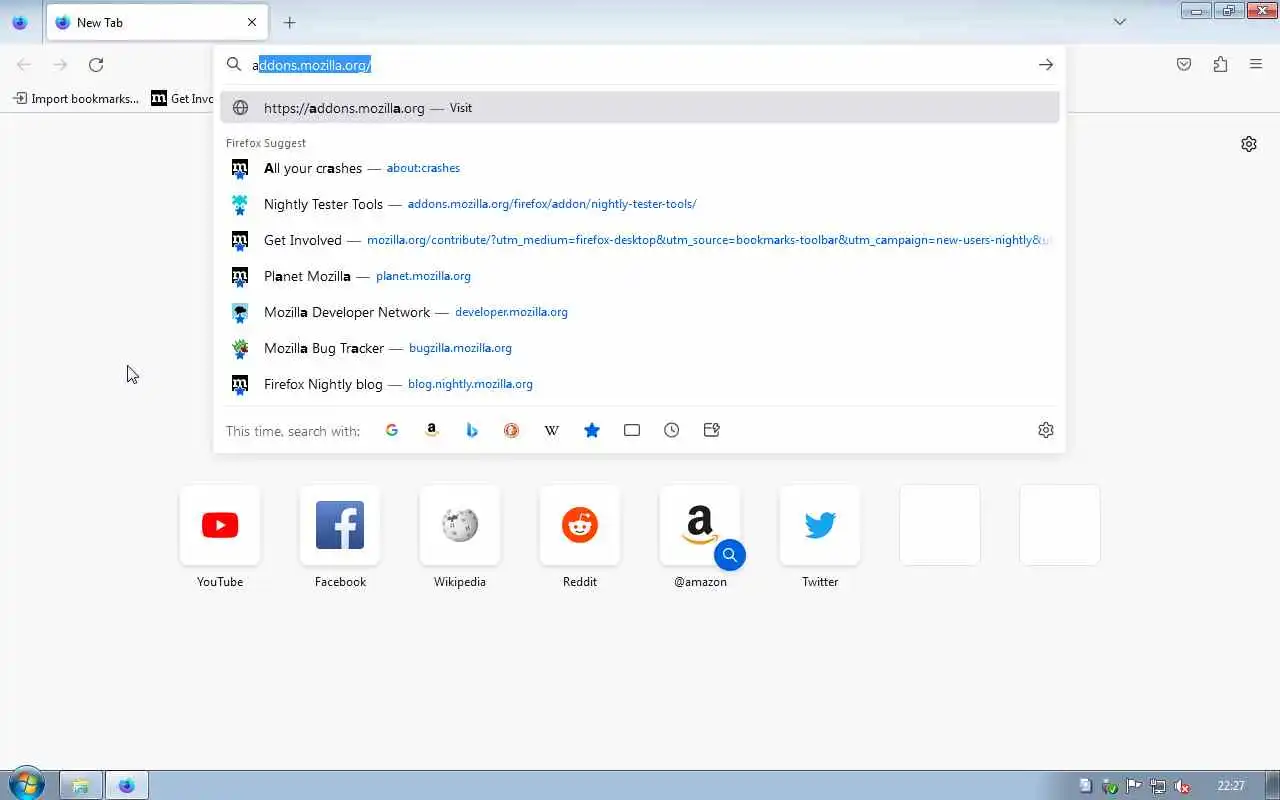Open the application hamburger menu

click(x=1256, y=65)
